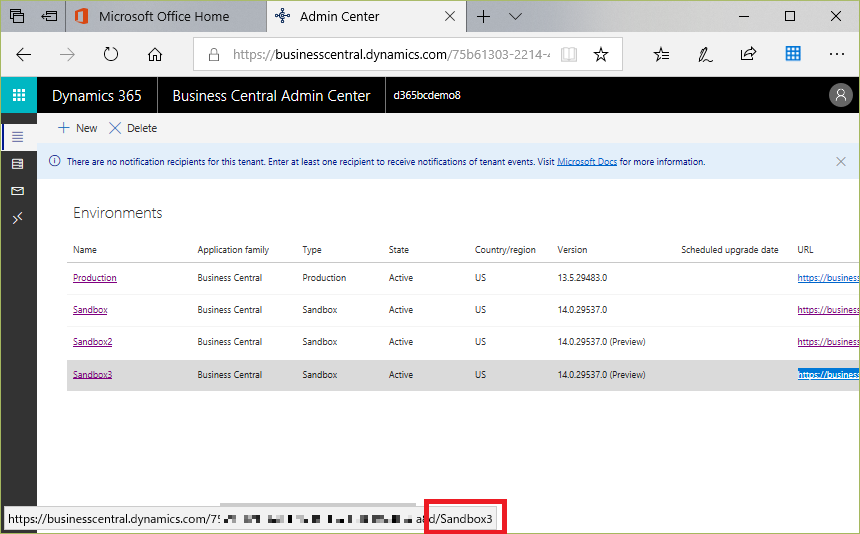The height and width of the screenshot is (534, 860).
Task: Click the Delete environment button
Action: point(133,128)
